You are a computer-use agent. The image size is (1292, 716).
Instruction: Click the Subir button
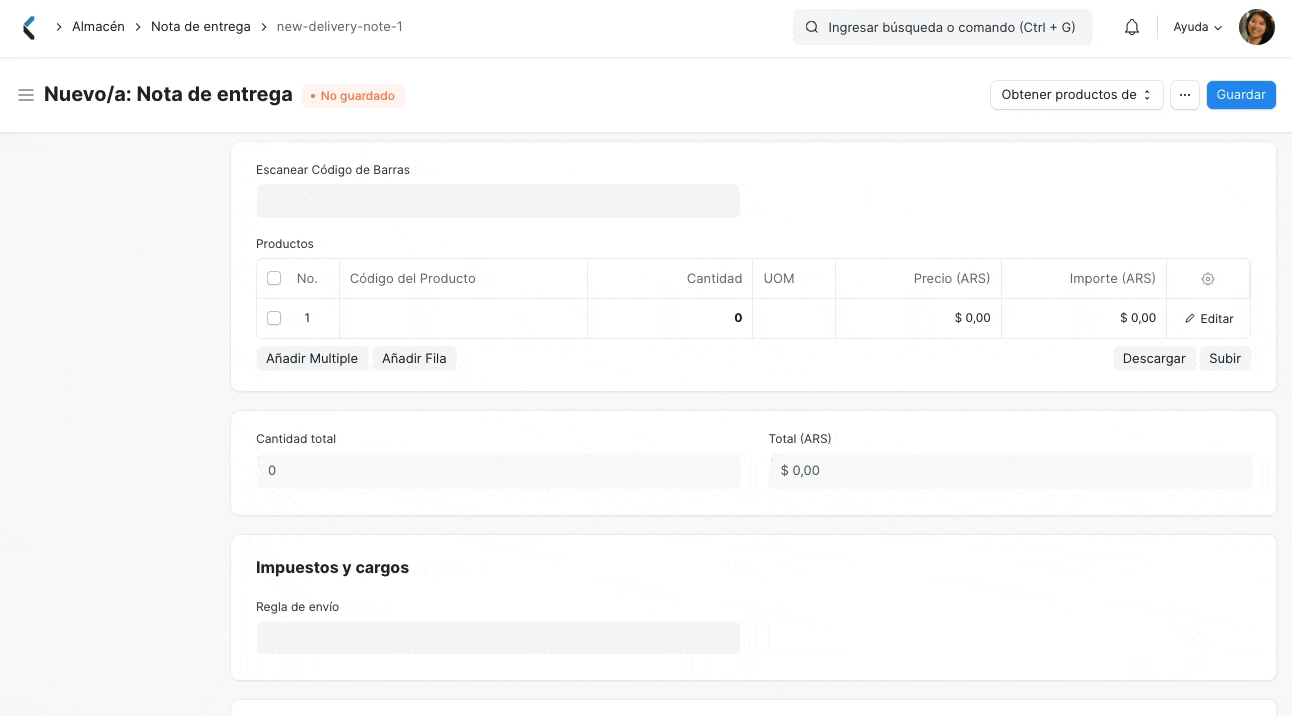[x=1225, y=358]
